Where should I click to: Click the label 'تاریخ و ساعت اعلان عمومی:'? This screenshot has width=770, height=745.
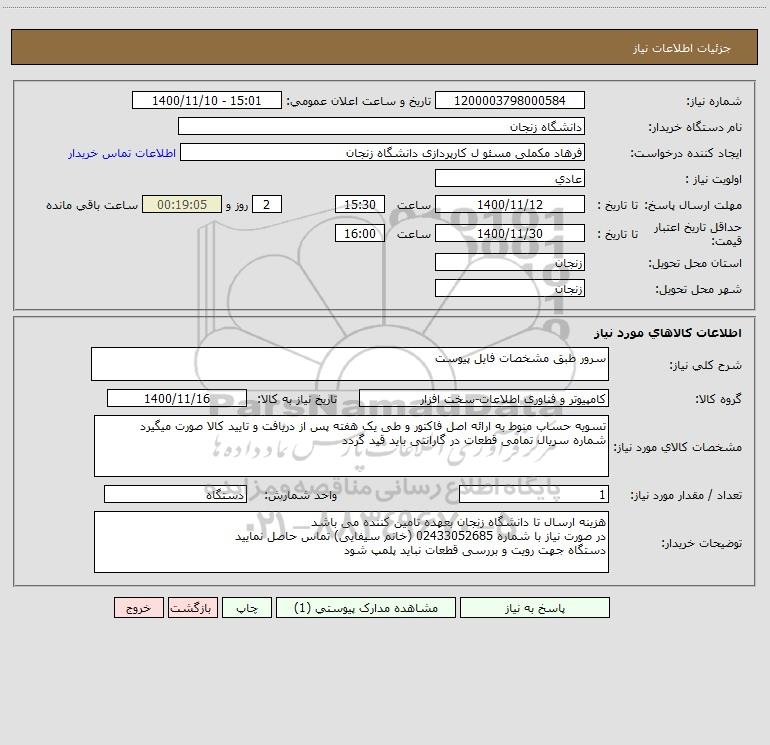[358, 101]
